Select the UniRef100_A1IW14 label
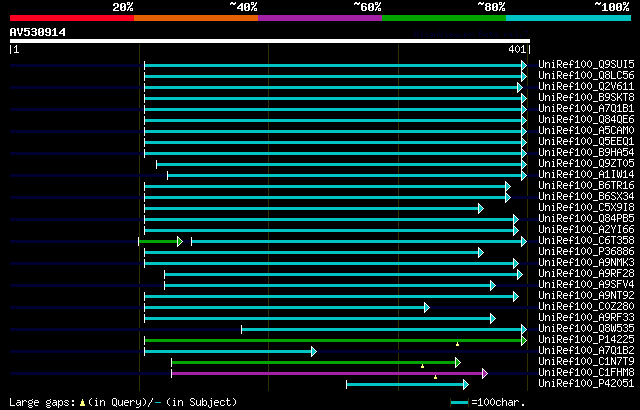 pyautogui.click(x=586, y=175)
